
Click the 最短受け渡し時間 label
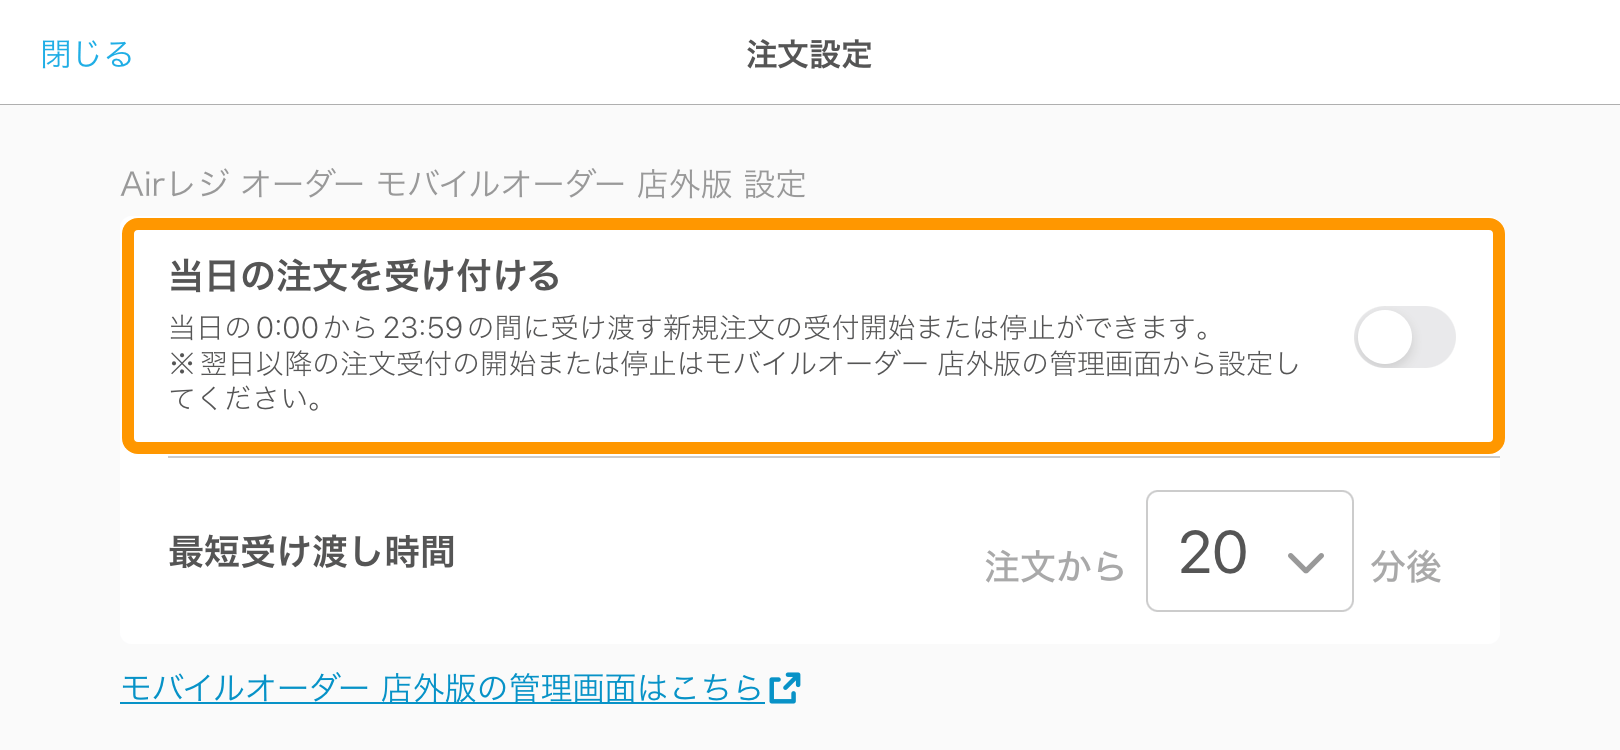pyautogui.click(x=312, y=551)
